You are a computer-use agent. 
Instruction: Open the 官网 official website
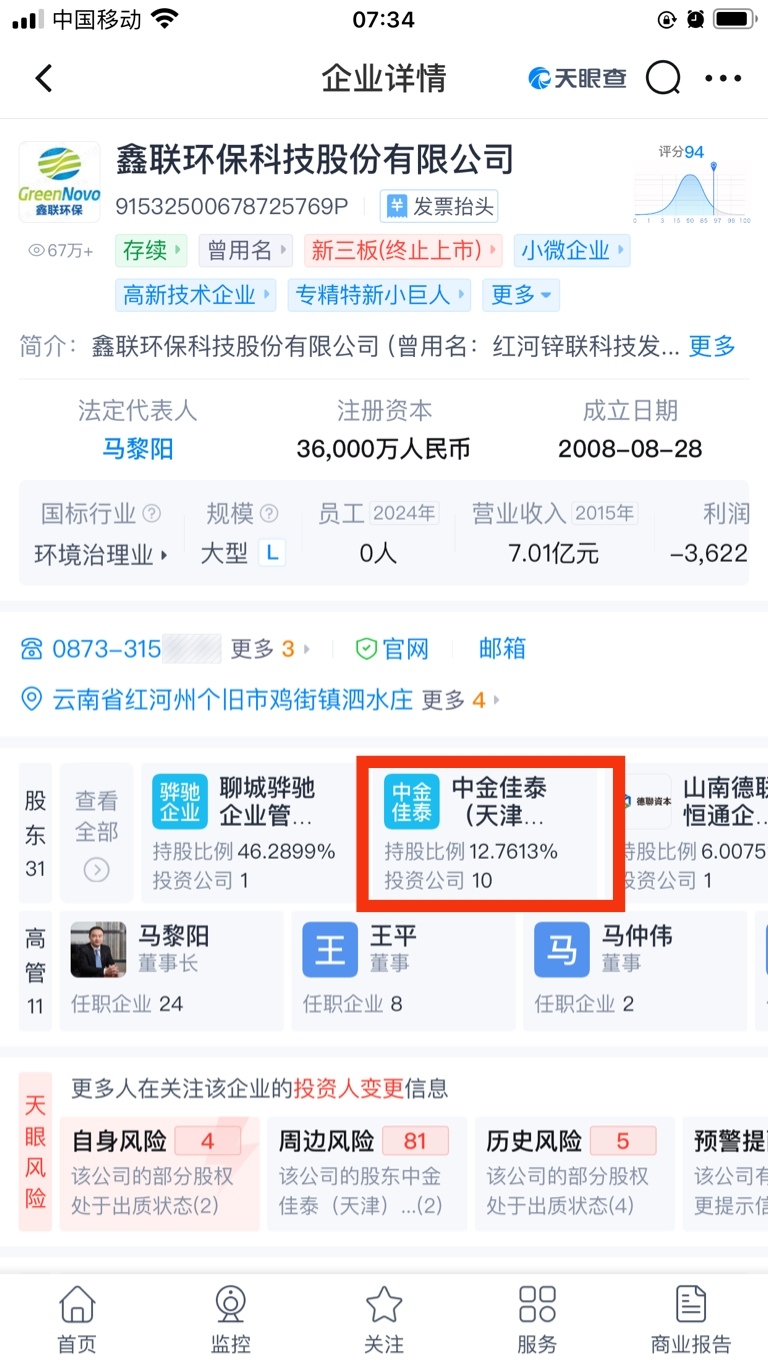coord(392,649)
